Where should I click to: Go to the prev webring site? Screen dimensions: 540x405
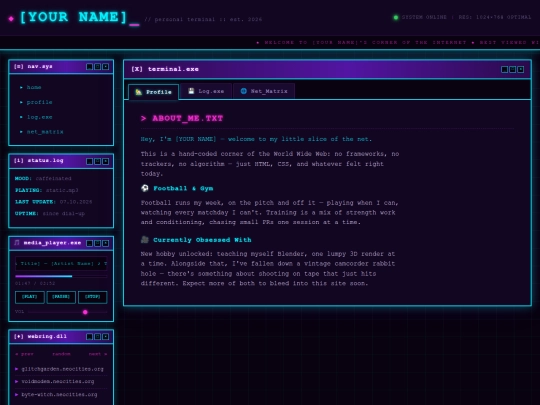(x=24, y=354)
